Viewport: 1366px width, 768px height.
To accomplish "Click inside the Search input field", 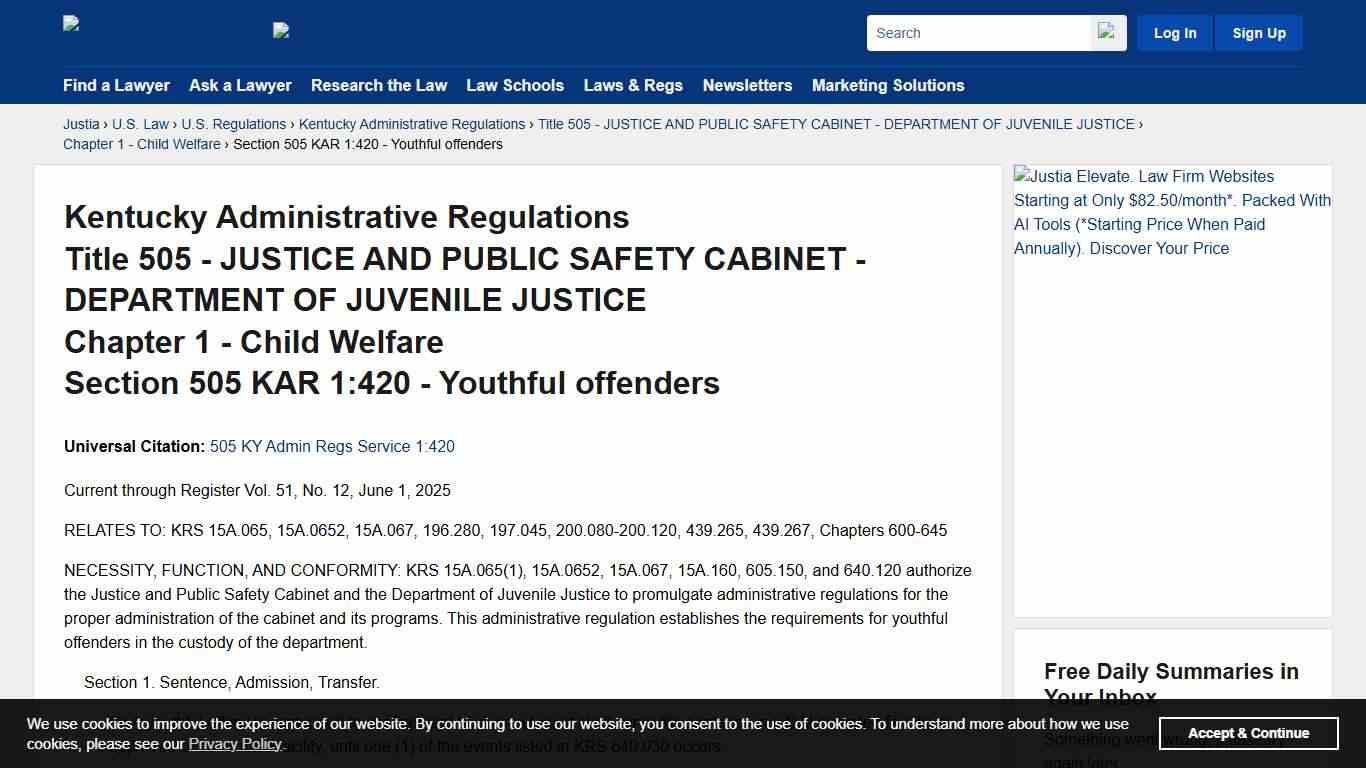I will tap(978, 32).
